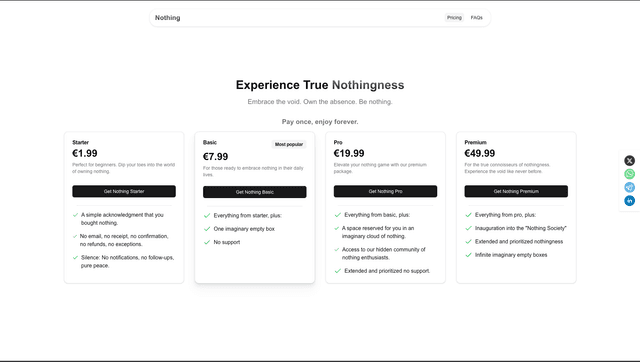
Task: Share via the LinkedIn icon
Action: (629, 201)
